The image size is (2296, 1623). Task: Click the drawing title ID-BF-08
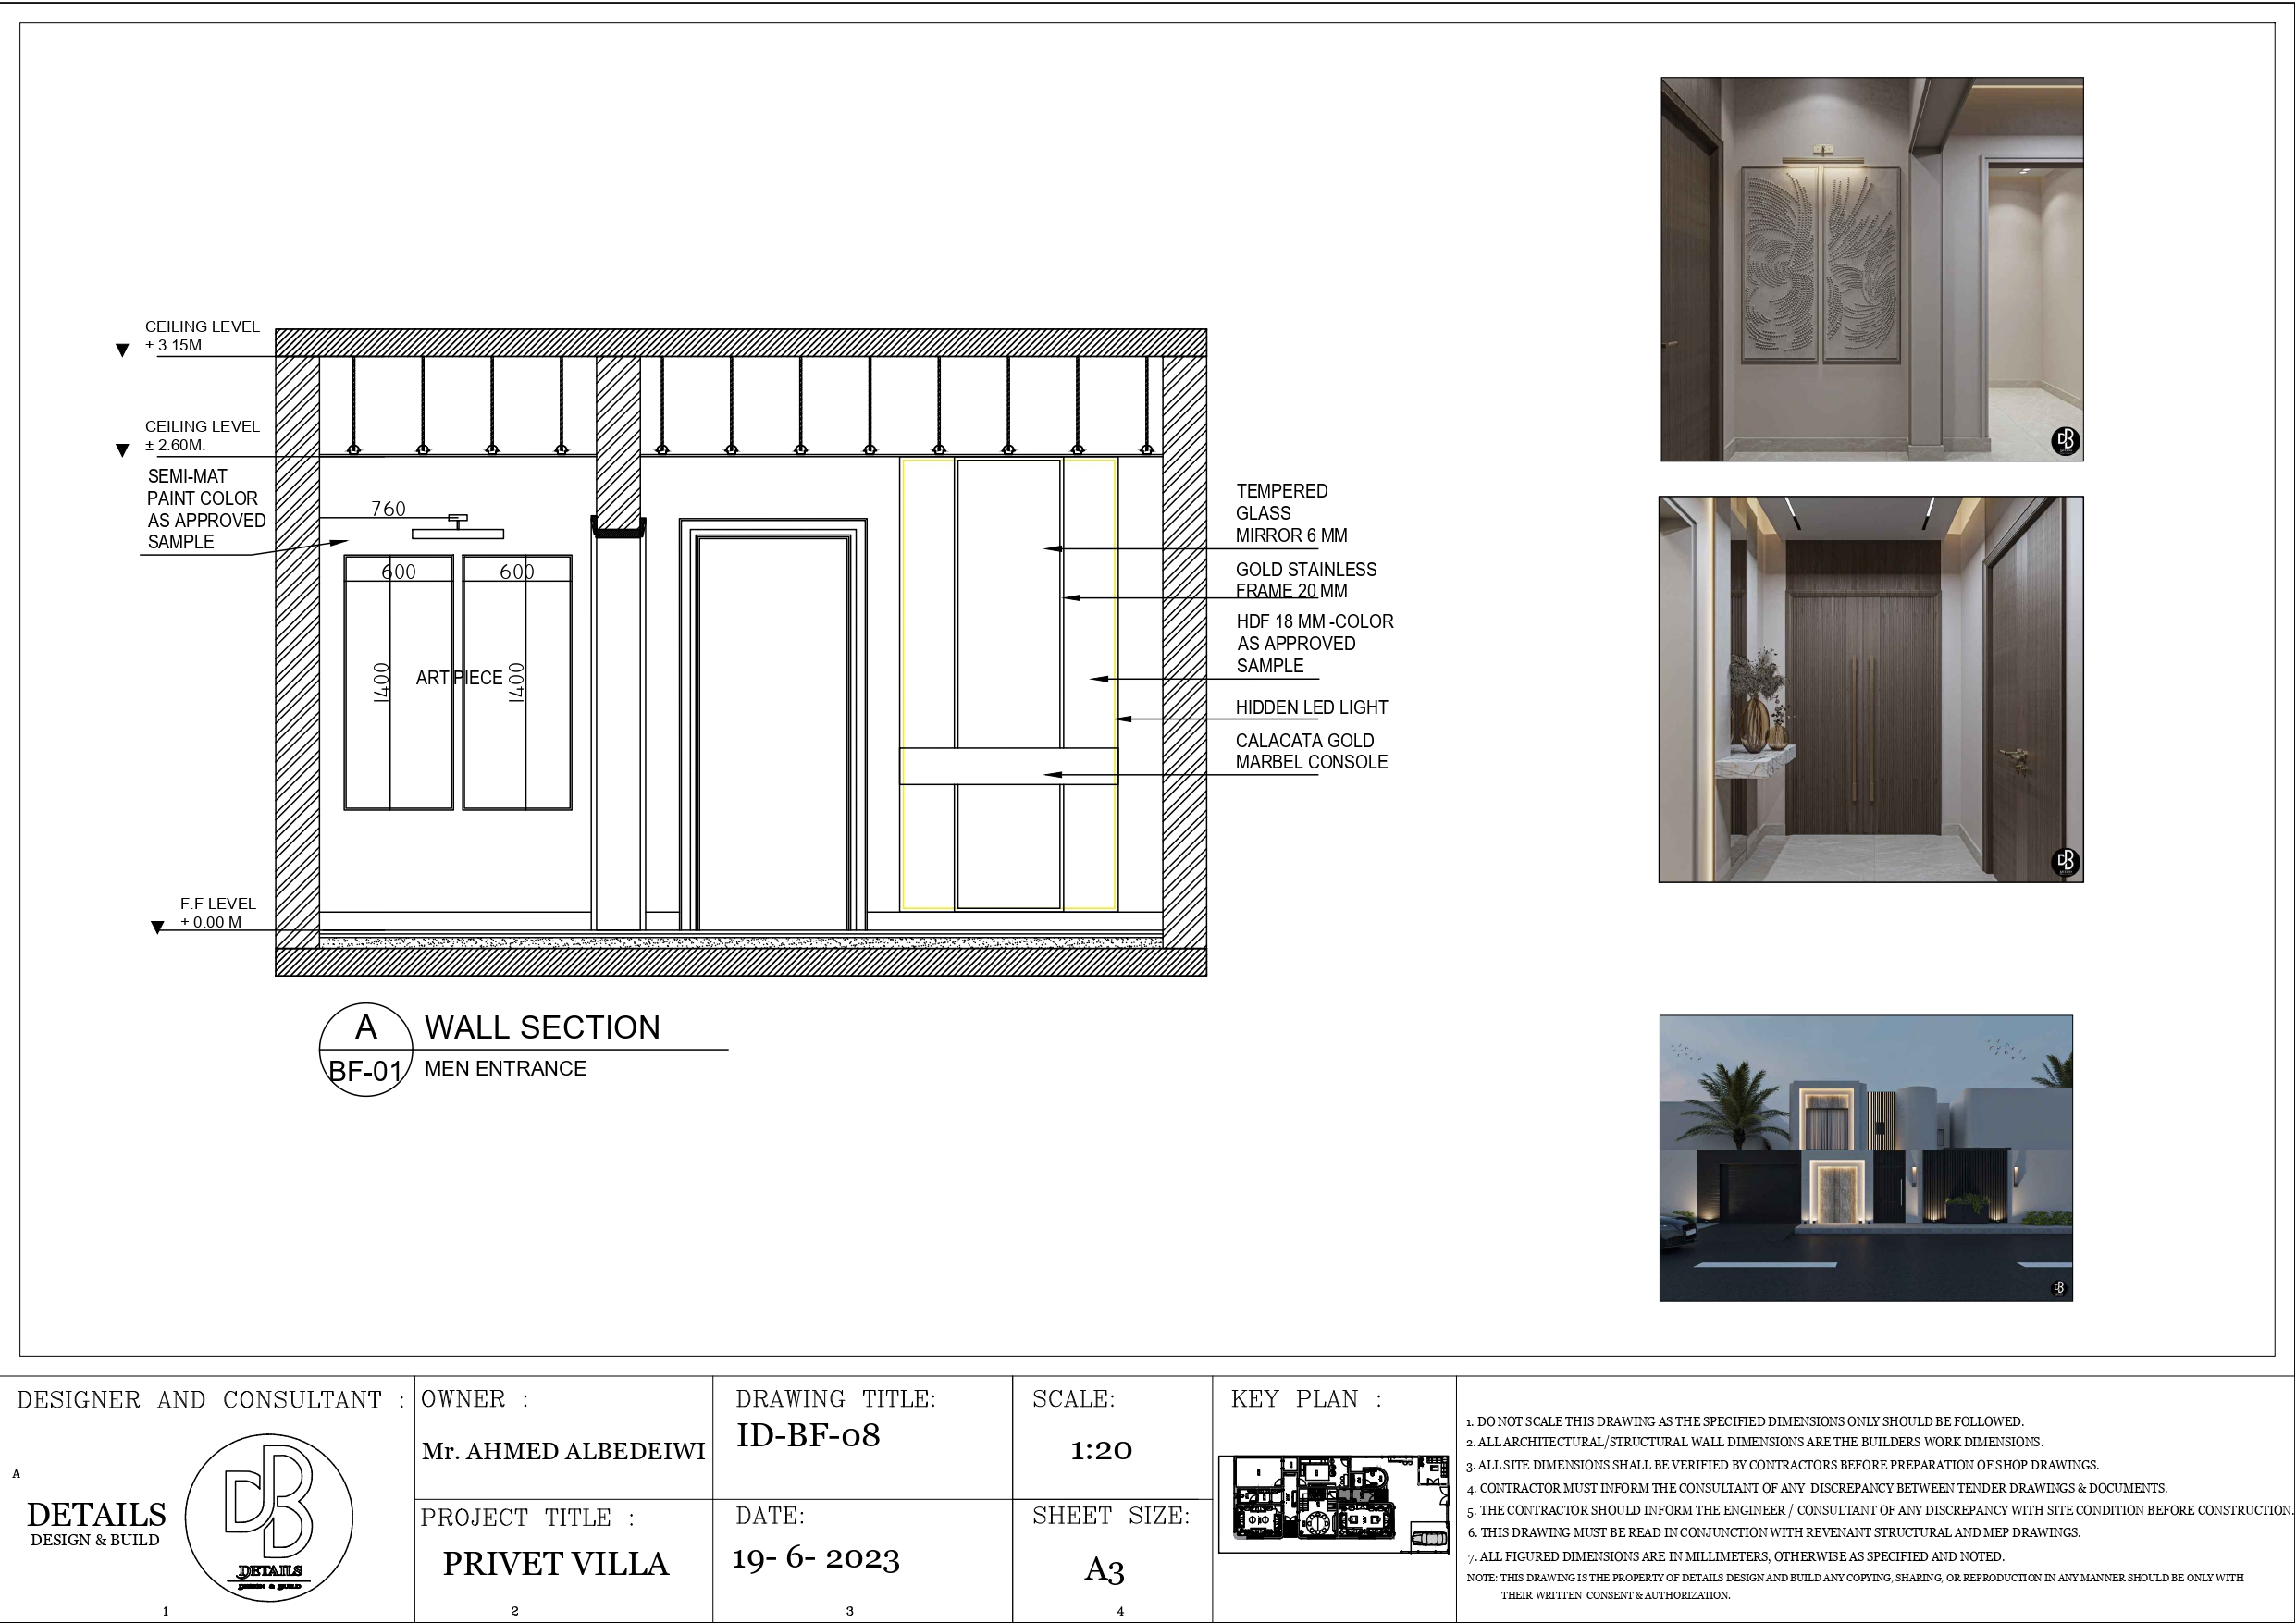pyautogui.click(x=808, y=1436)
